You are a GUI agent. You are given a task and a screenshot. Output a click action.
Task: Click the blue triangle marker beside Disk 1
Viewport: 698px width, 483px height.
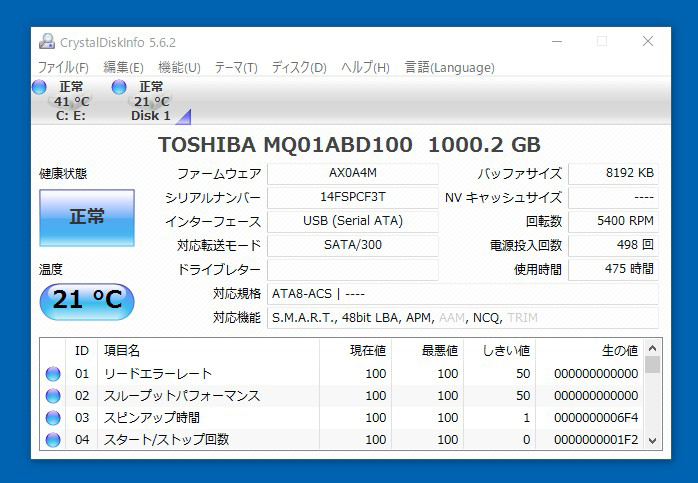[183, 116]
